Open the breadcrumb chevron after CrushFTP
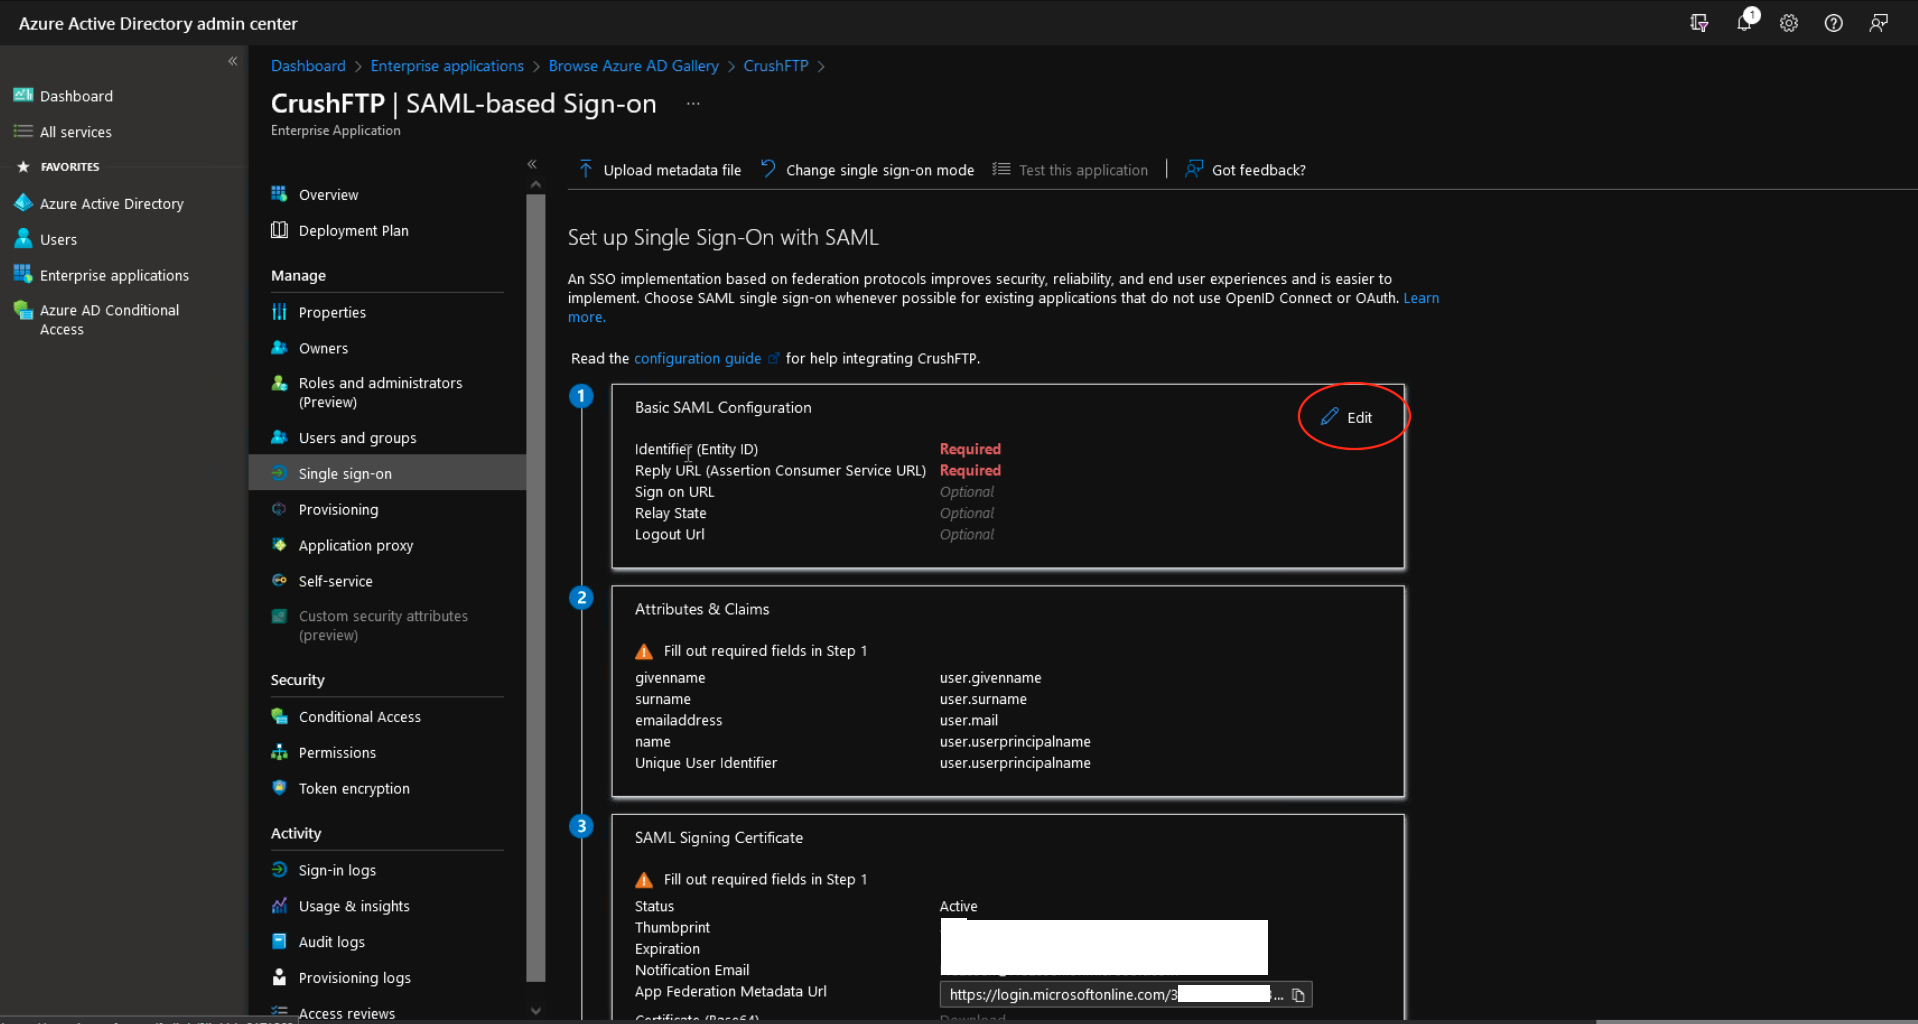Viewport: 1918px width, 1024px height. 822,66
